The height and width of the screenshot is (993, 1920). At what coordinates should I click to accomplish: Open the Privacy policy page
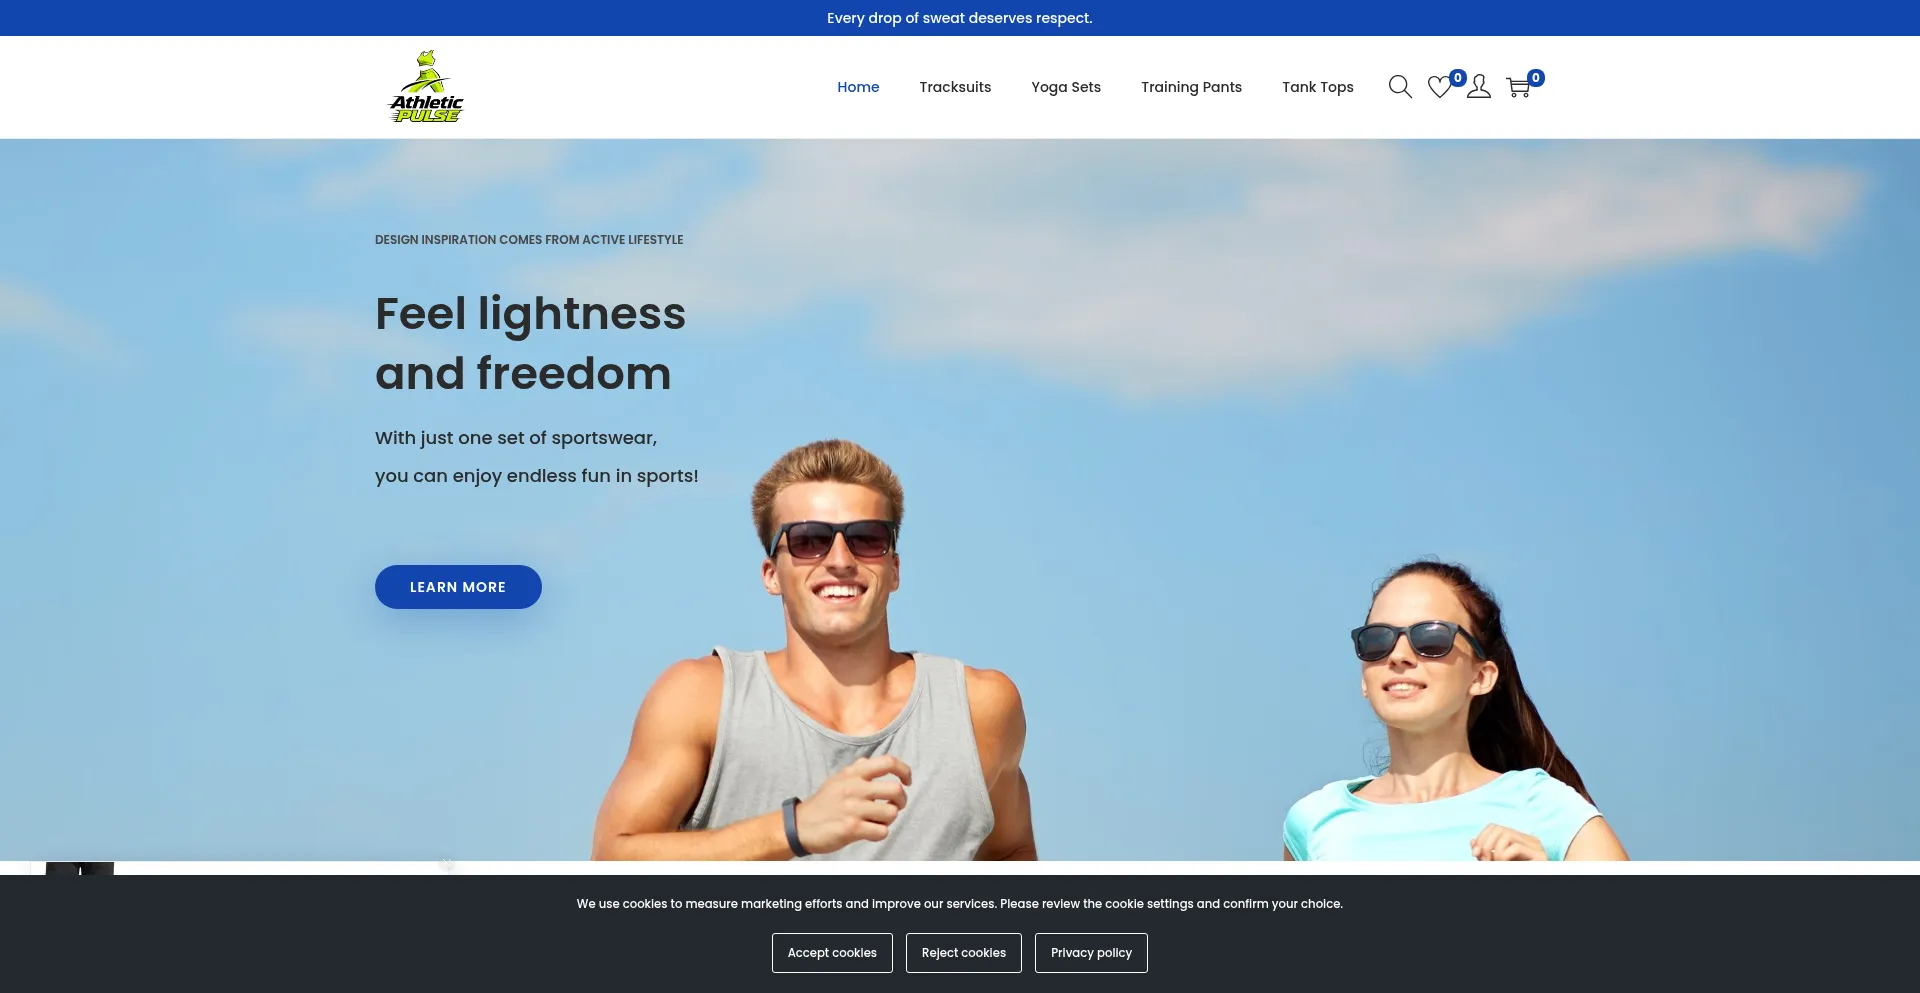coord(1091,952)
